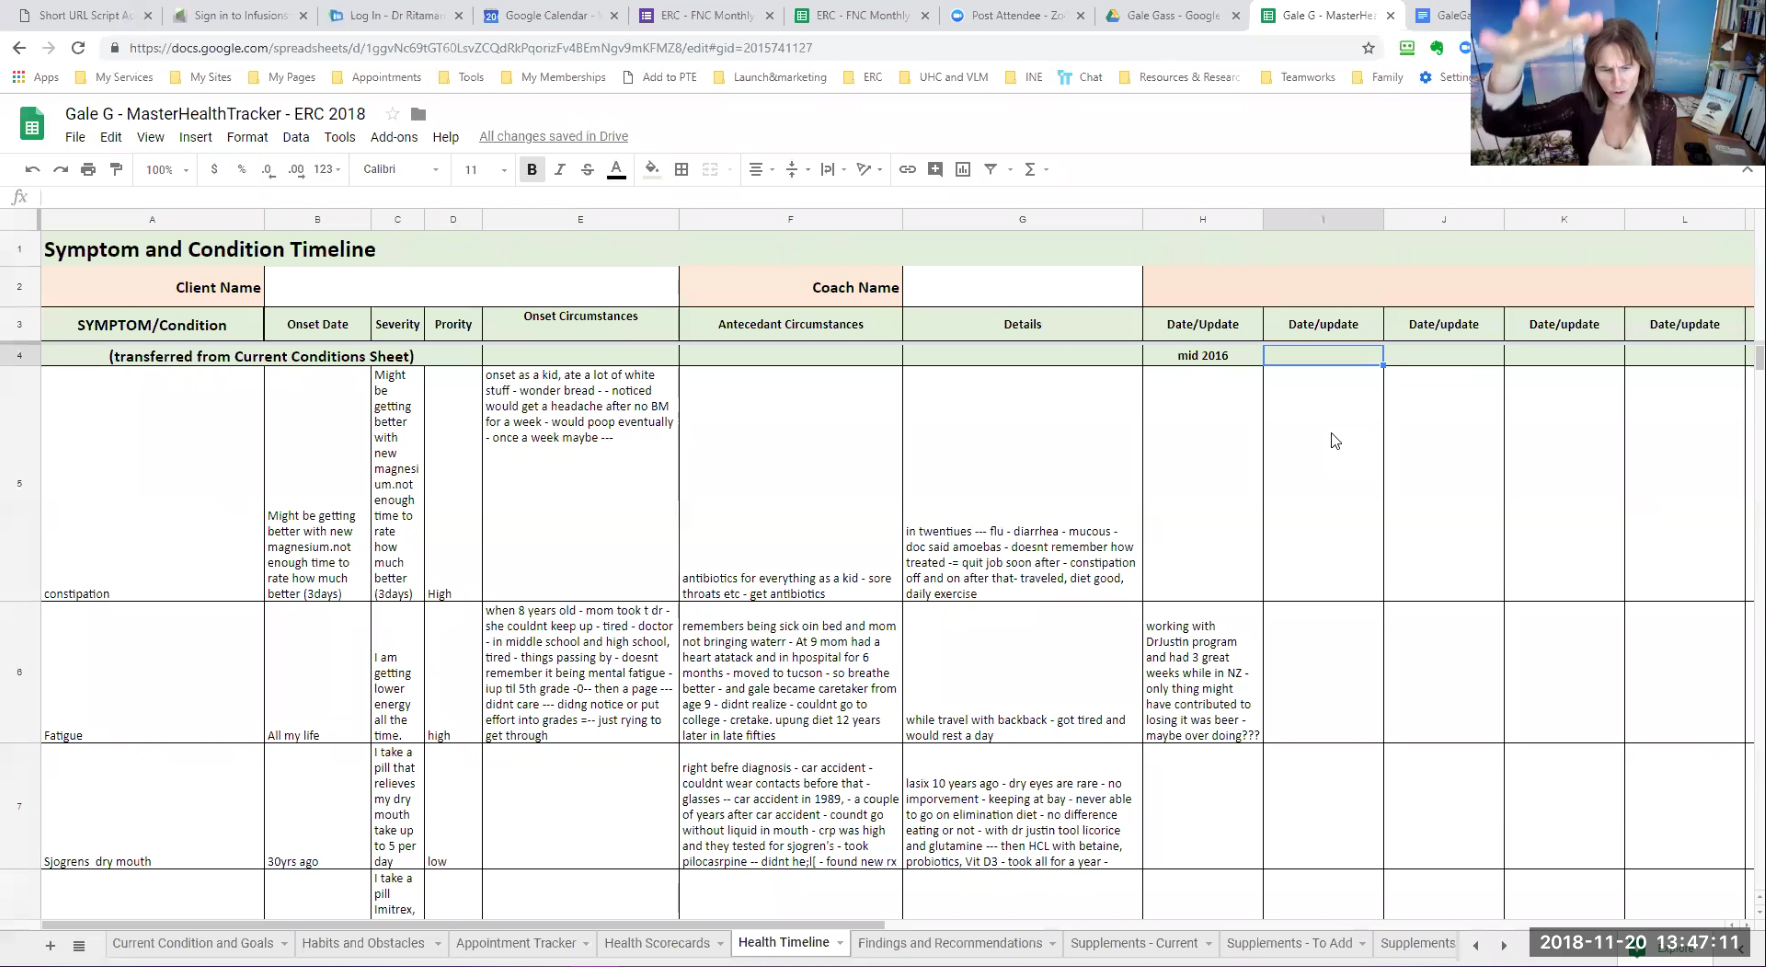Open the fill color bucket swatch
The width and height of the screenshot is (1766, 967).
click(652, 170)
